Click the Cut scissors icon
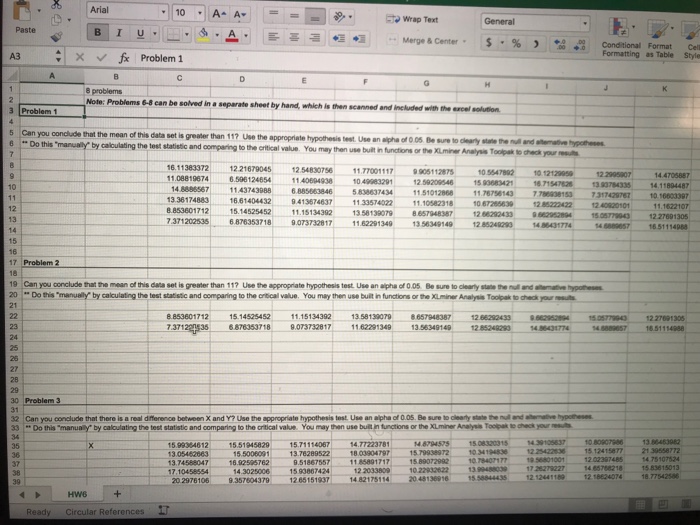 click(x=56, y=5)
